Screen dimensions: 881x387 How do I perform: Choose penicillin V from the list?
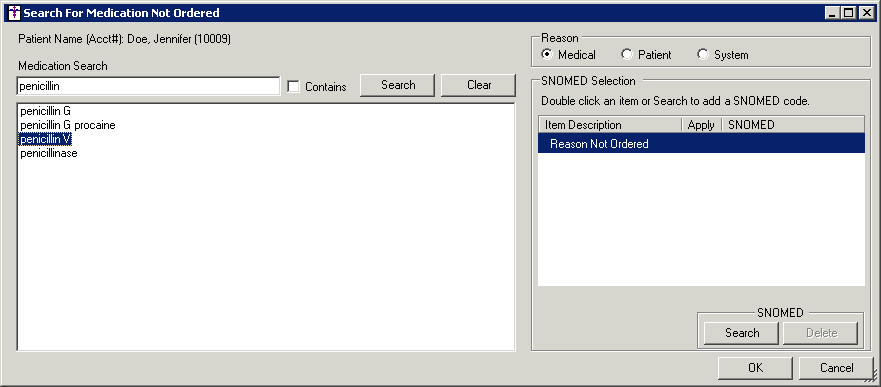[x=46, y=139]
